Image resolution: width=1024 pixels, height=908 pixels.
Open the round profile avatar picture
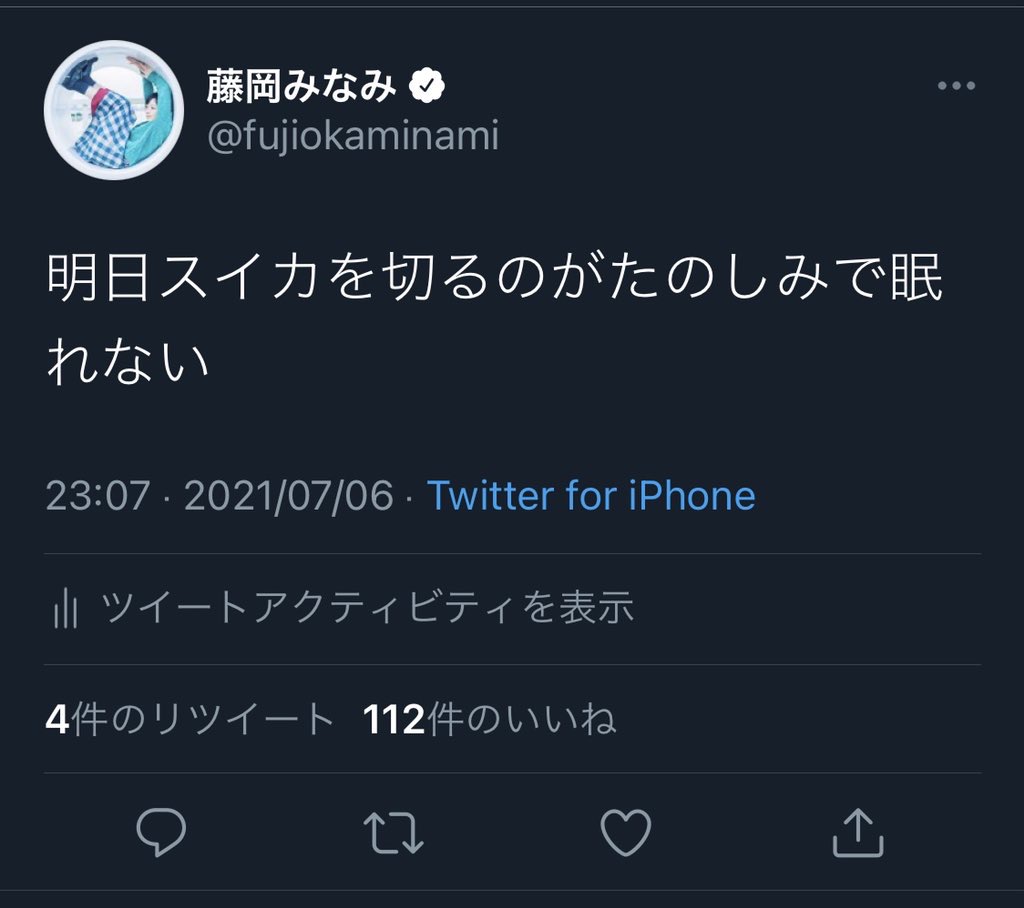114,111
